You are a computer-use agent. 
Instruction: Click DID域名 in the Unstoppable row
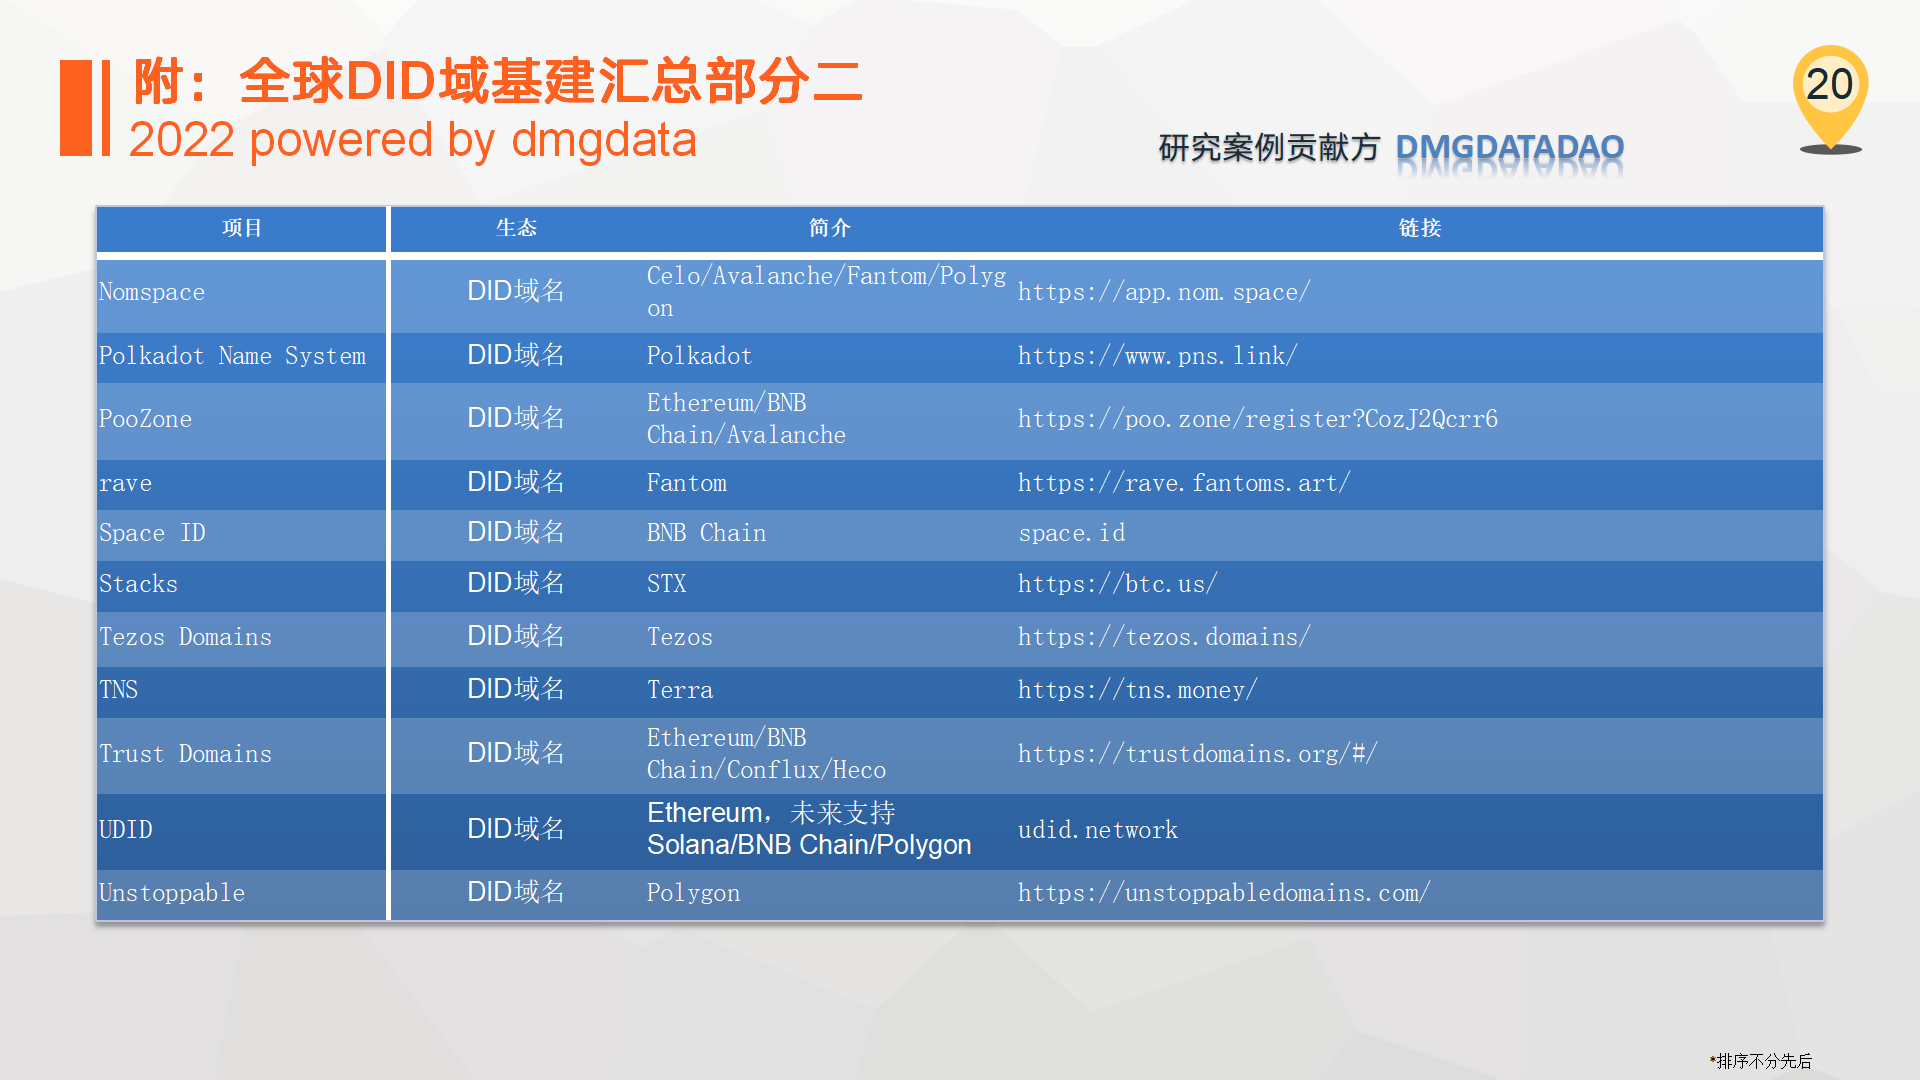coord(516,892)
